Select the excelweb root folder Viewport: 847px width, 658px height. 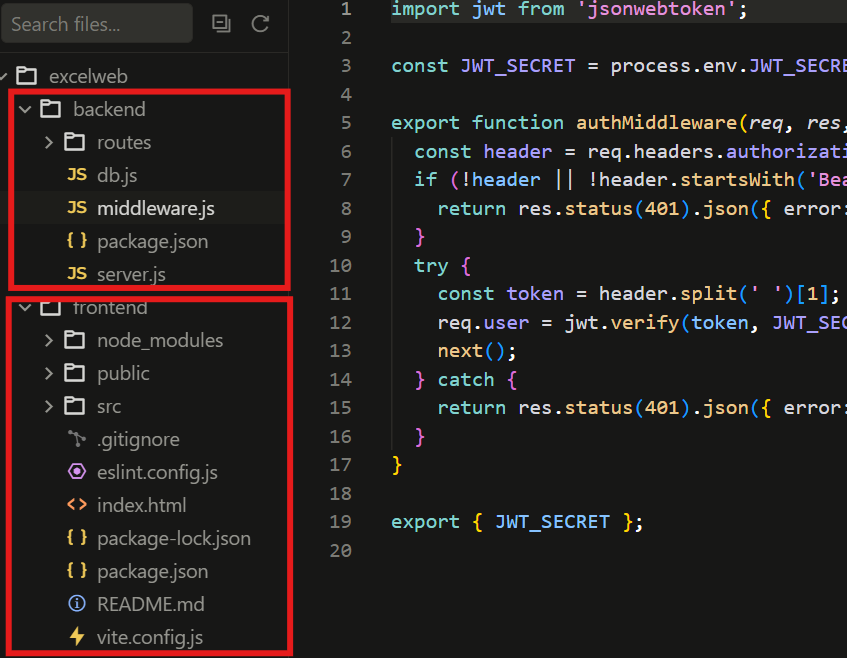[88, 76]
